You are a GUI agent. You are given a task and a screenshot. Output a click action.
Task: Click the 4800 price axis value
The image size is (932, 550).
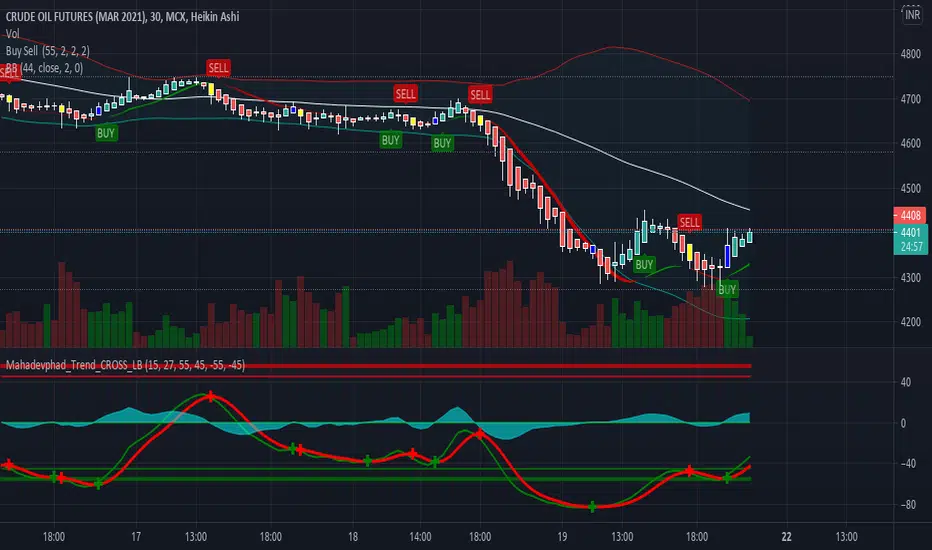tap(911, 54)
